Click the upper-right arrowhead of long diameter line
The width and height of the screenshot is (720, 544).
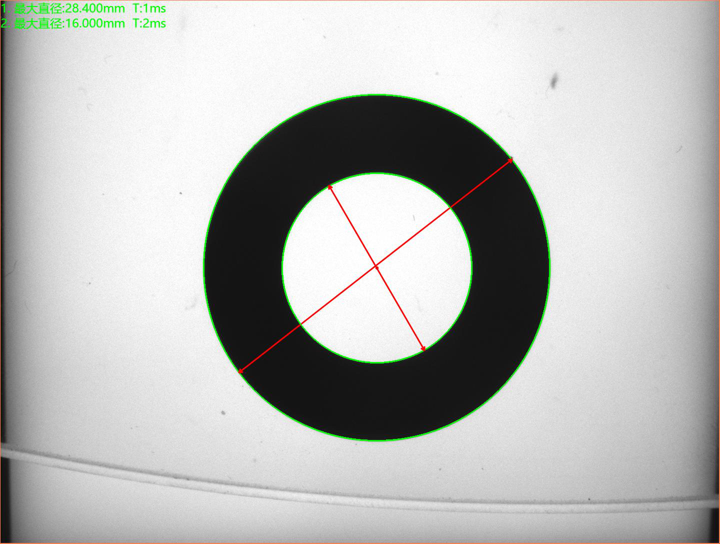pos(513,158)
